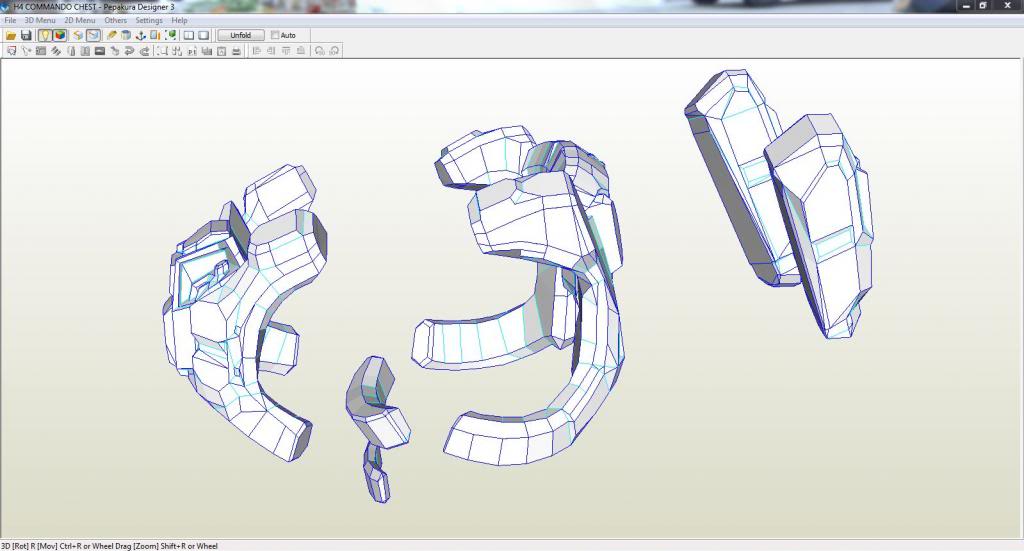Click the text input 'P1' icon
1024x551 pixels.
[x=192, y=51]
